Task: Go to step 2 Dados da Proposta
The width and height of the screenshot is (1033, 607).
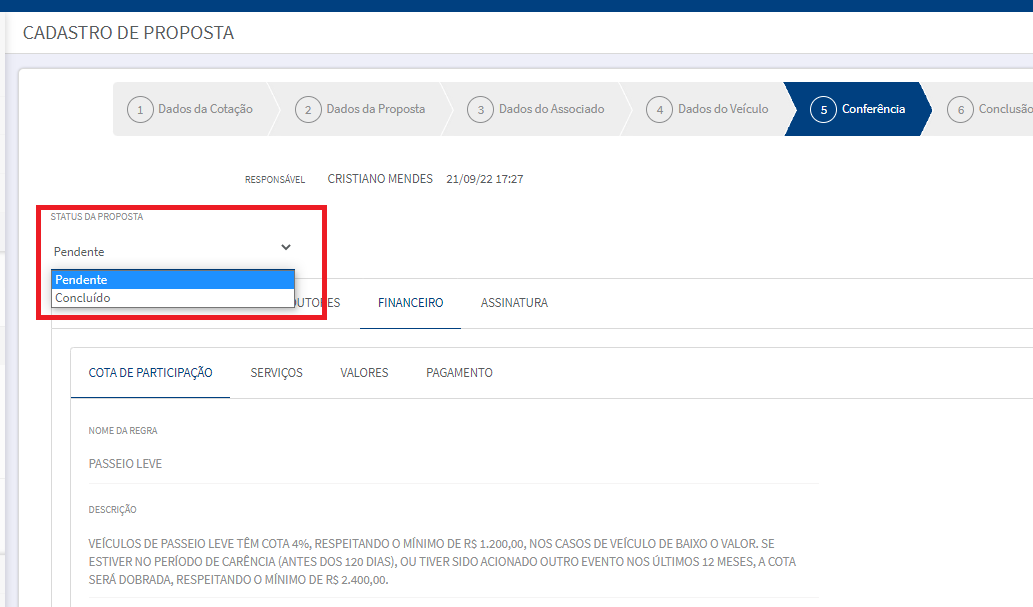Action: 362,109
